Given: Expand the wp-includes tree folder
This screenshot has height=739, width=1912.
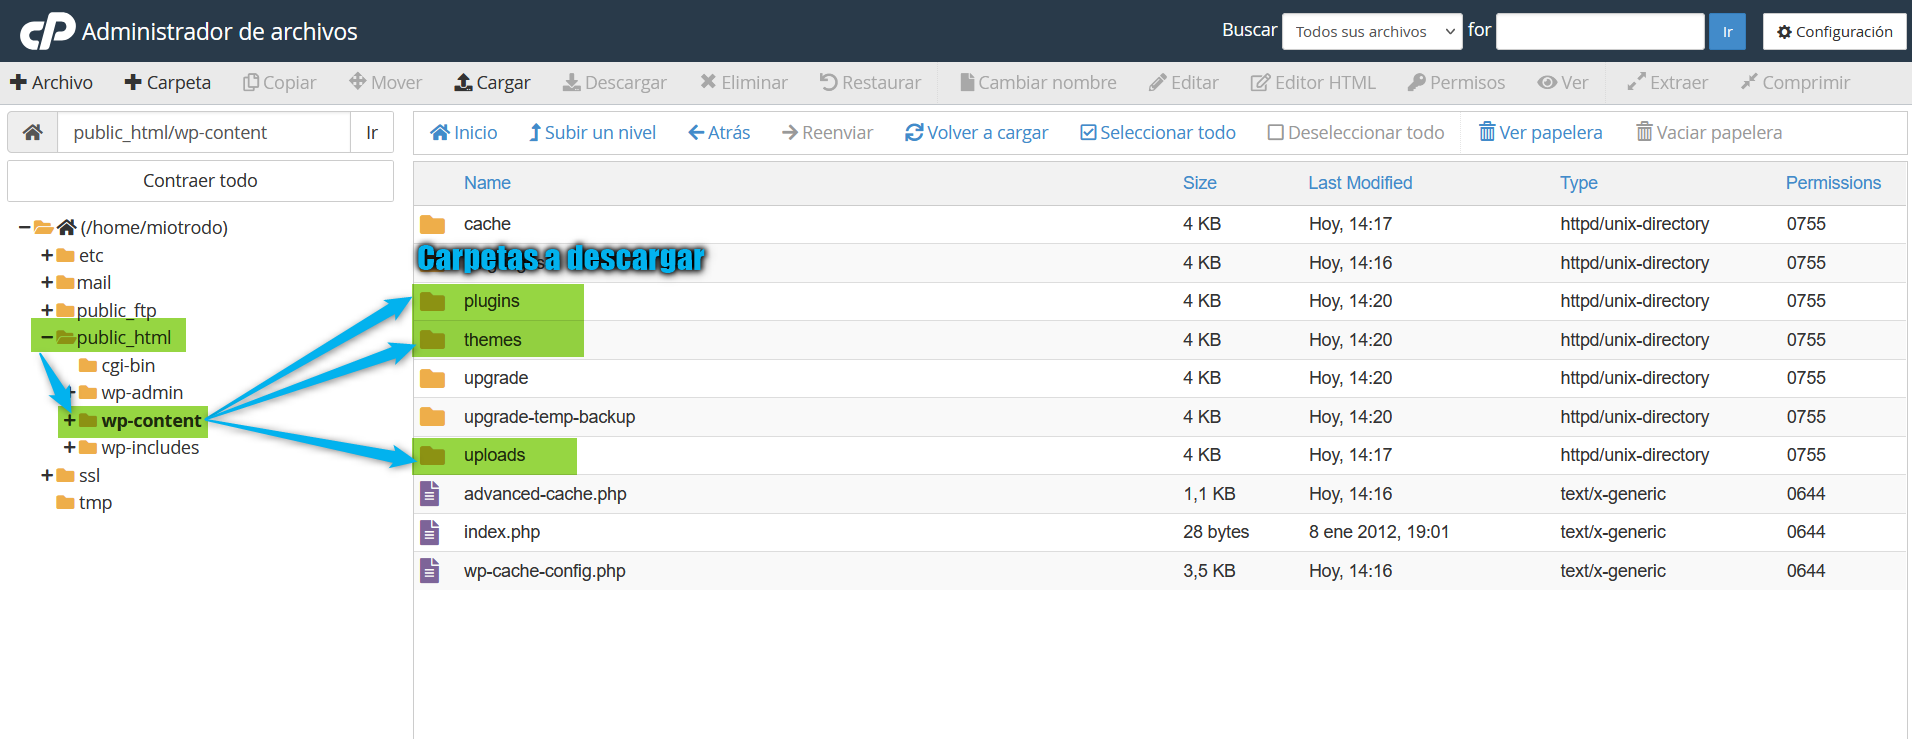Looking at the screenshot, I should click(x=69, y=447).
